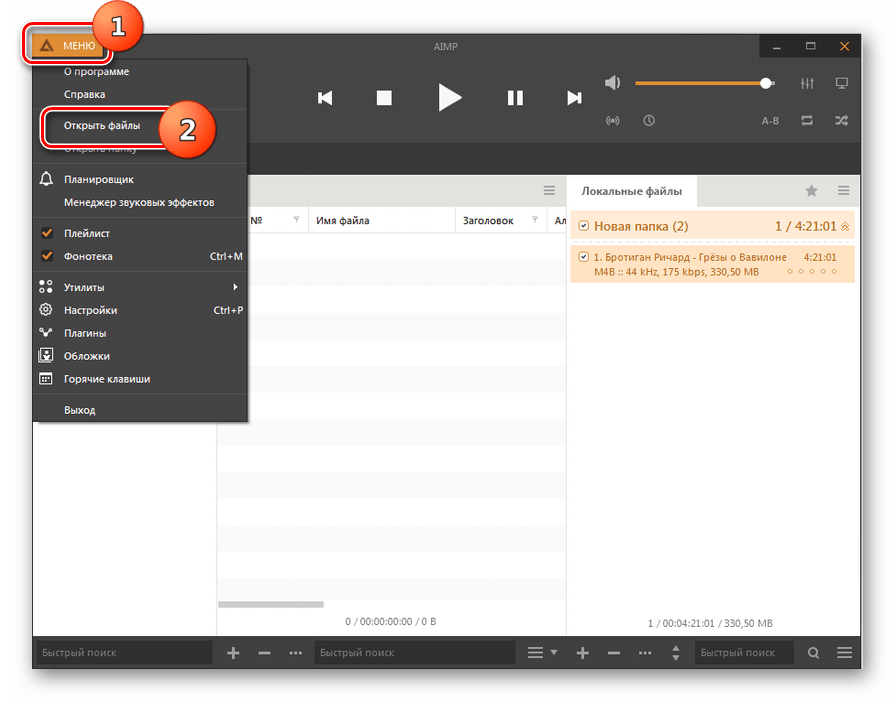
Task: Click the Утилиты four-dots icon
Action: [46, 287]
